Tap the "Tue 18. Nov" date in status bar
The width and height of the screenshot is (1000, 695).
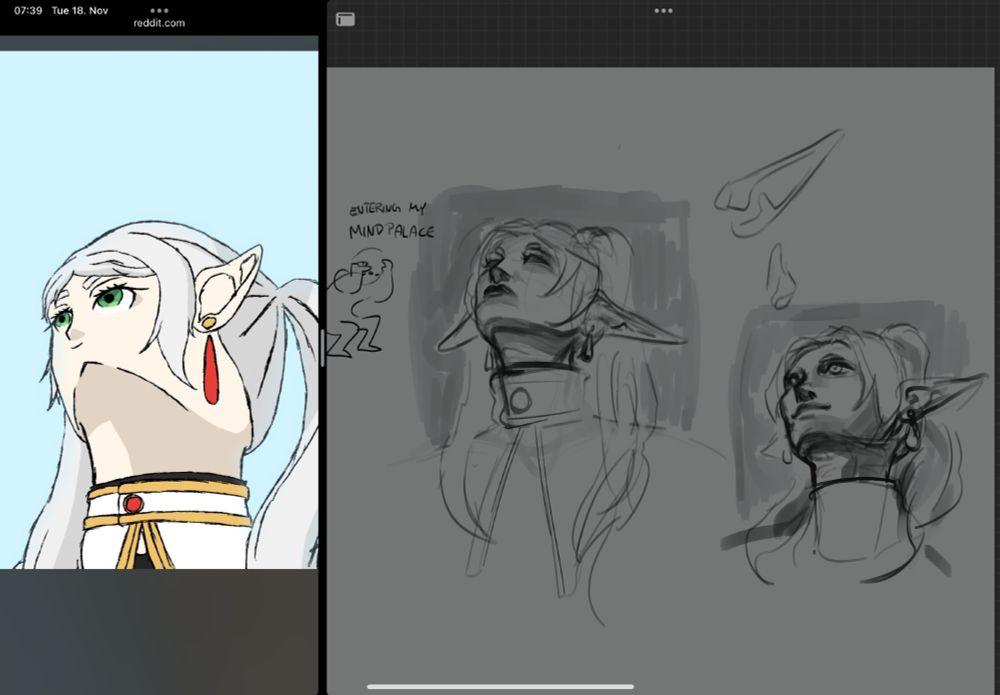coord(80,11)
